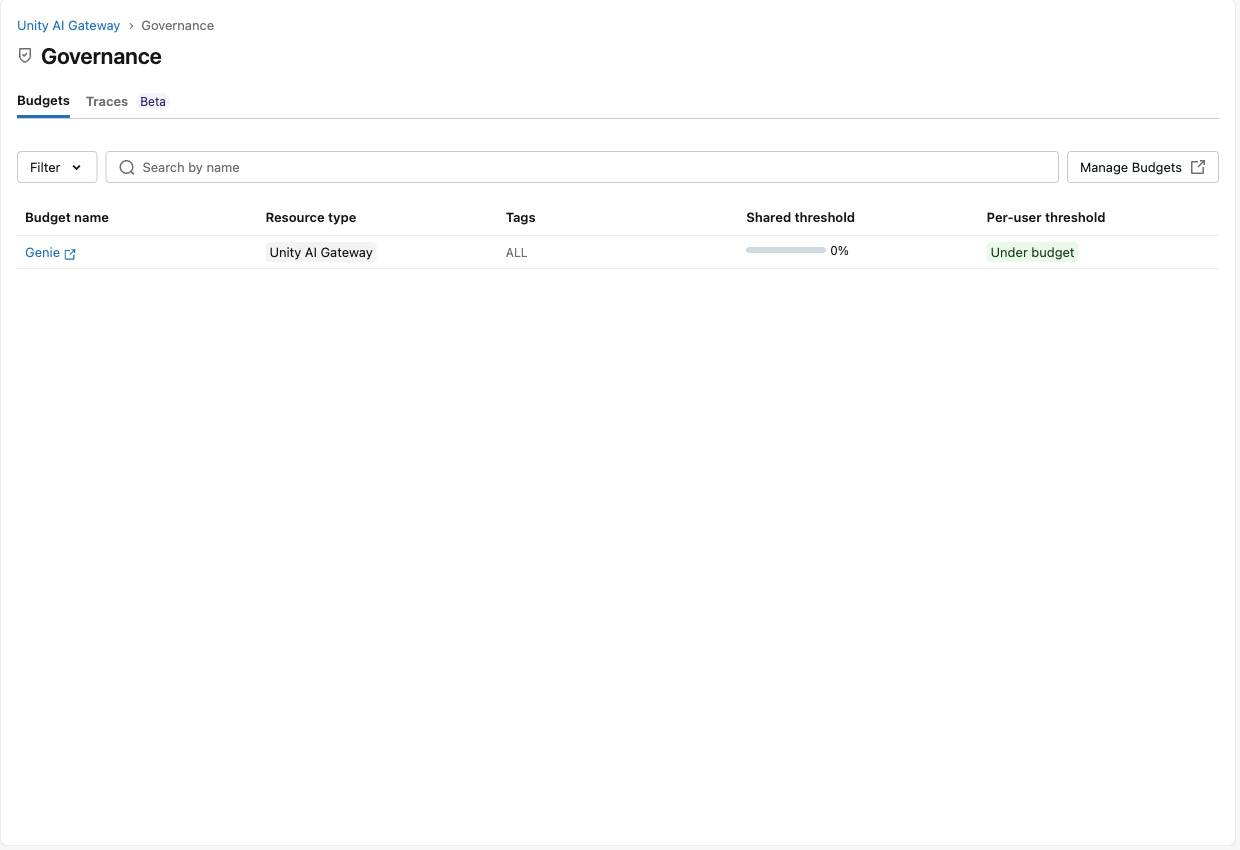Click the ALL tags cell

coord(516,253)
